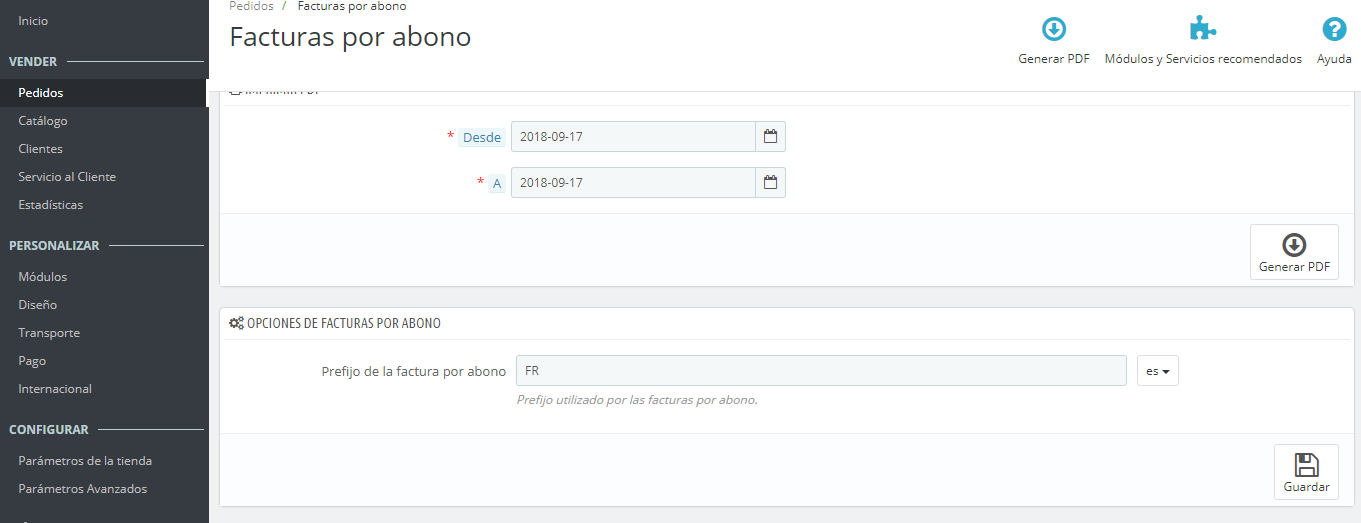Click the Pedidos breadcrumb link

(251, 6)
